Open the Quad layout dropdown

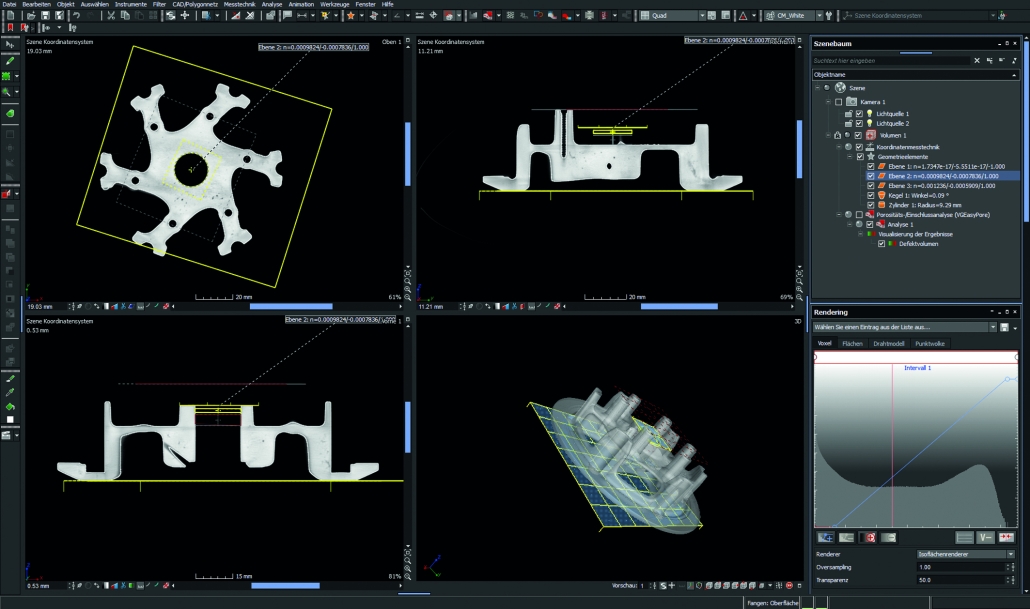click(700, 16)
